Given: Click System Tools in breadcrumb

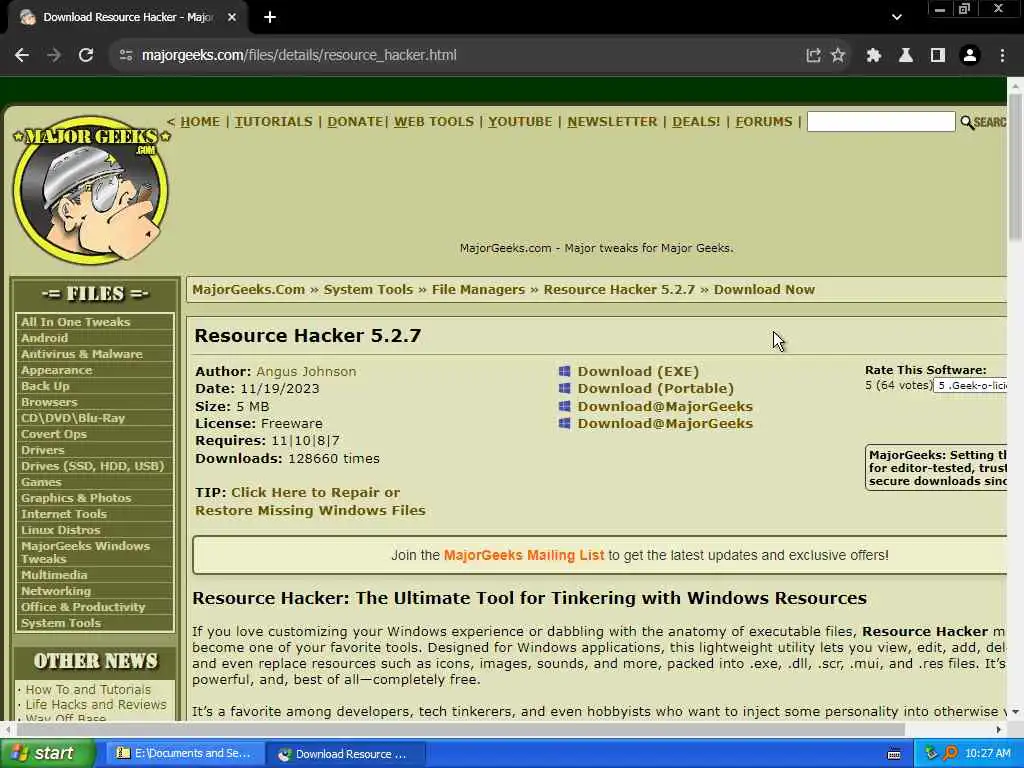Looking at the screenshot, I should [x=368, y=289].
